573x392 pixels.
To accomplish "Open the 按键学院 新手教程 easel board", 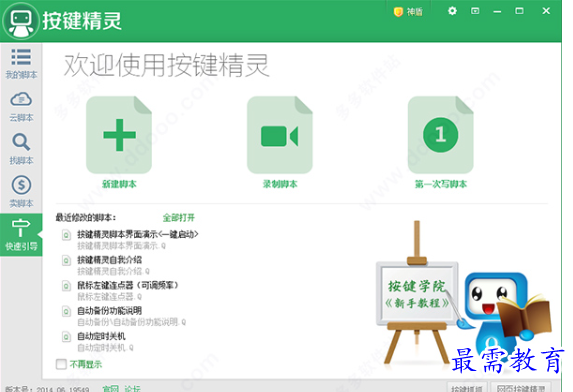I will 417,293.
